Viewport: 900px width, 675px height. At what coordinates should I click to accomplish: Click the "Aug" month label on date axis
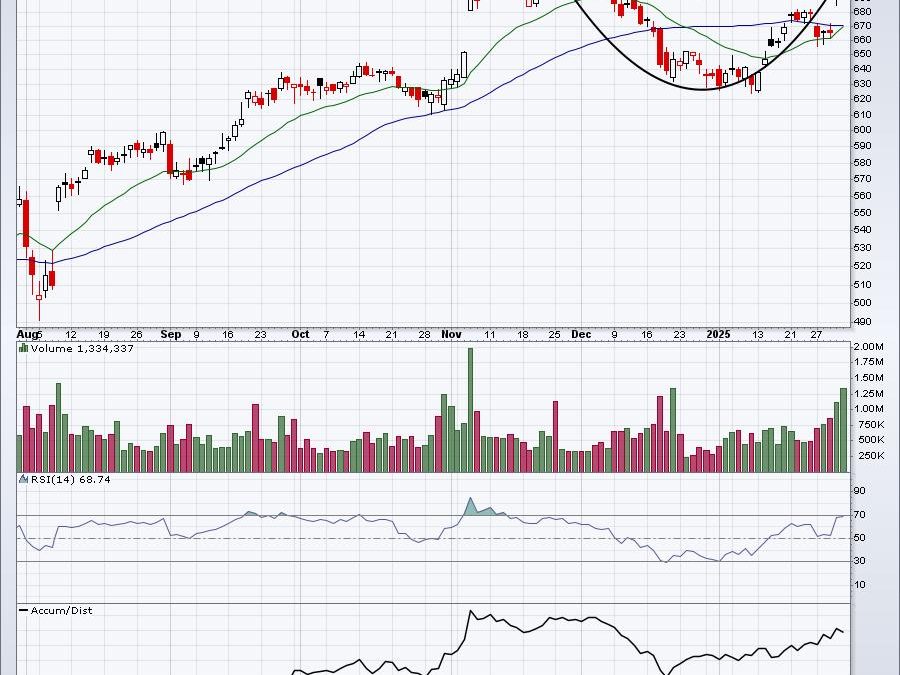point(26,334)
